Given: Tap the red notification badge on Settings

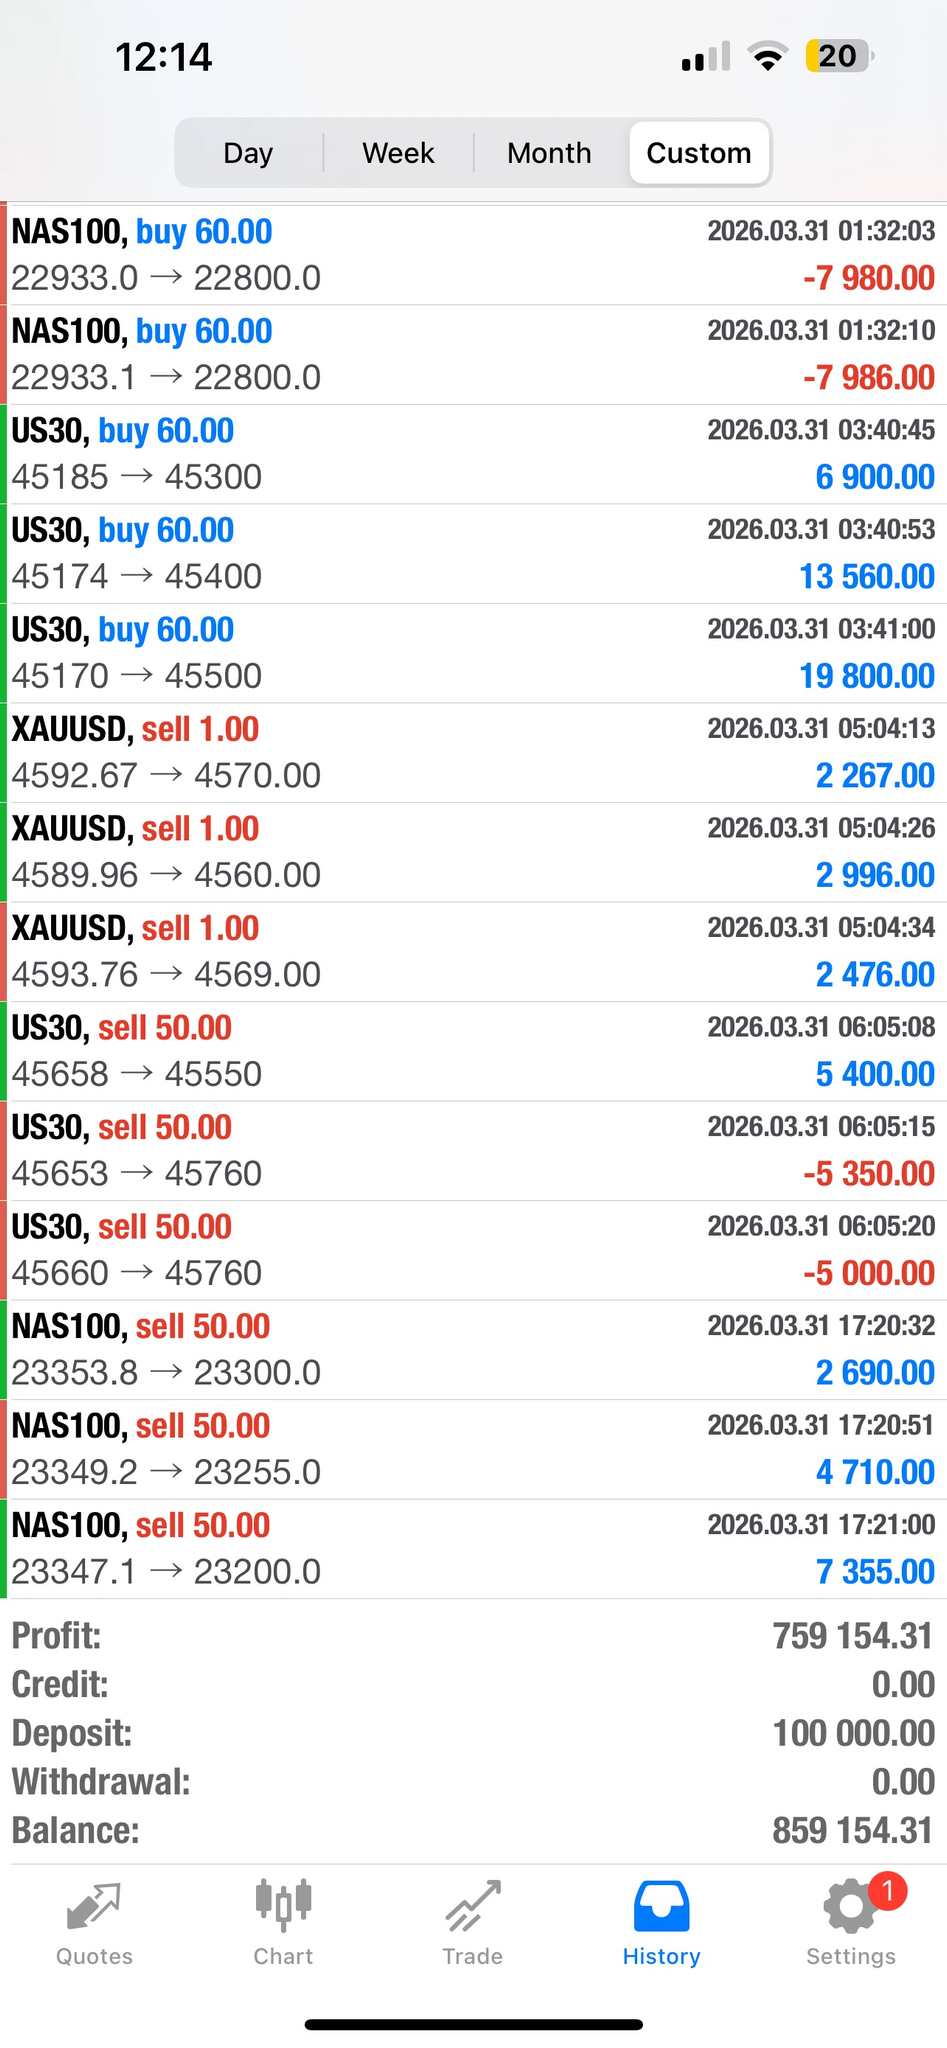Looking at the screenshot, I should [887, 1890].
